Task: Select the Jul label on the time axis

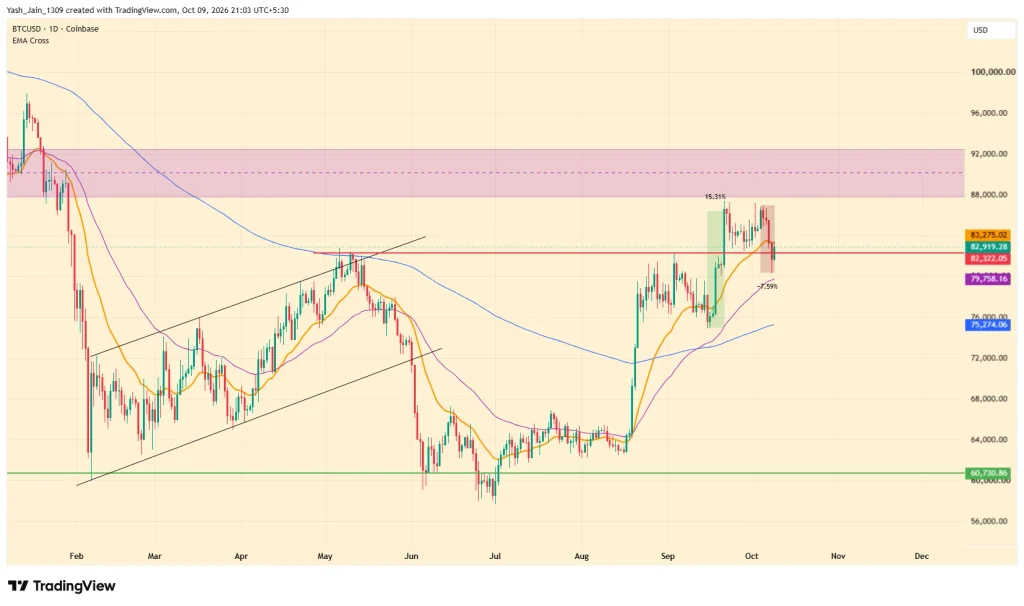Action: point(495,556)
